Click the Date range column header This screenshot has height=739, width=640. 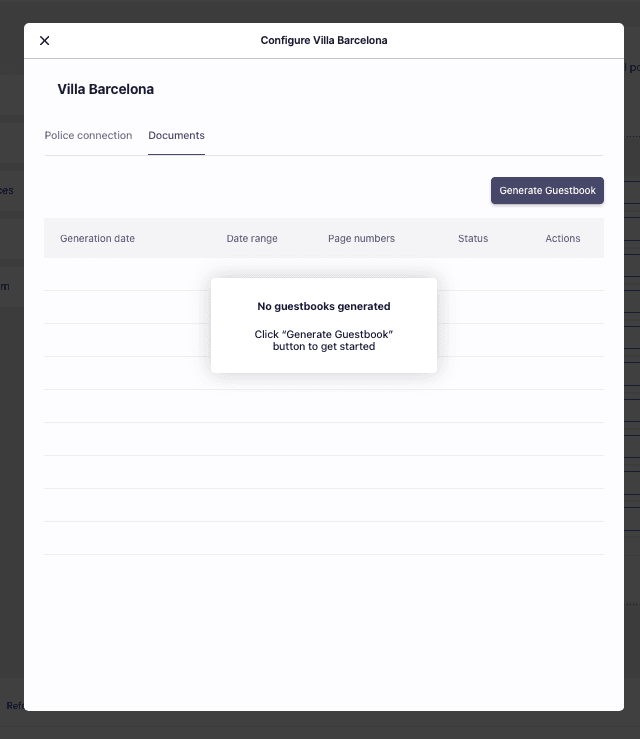point(252,239)
